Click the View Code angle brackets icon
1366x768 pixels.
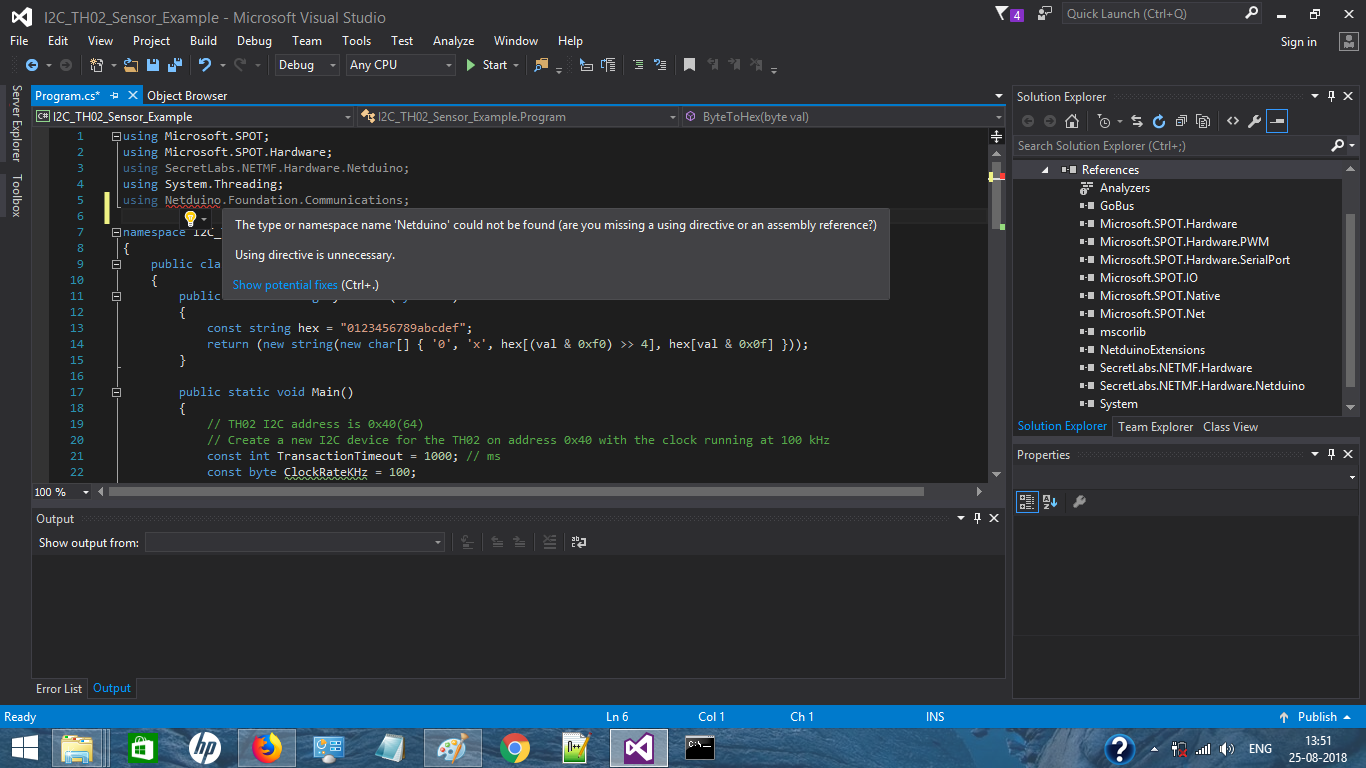point(1232,121)
